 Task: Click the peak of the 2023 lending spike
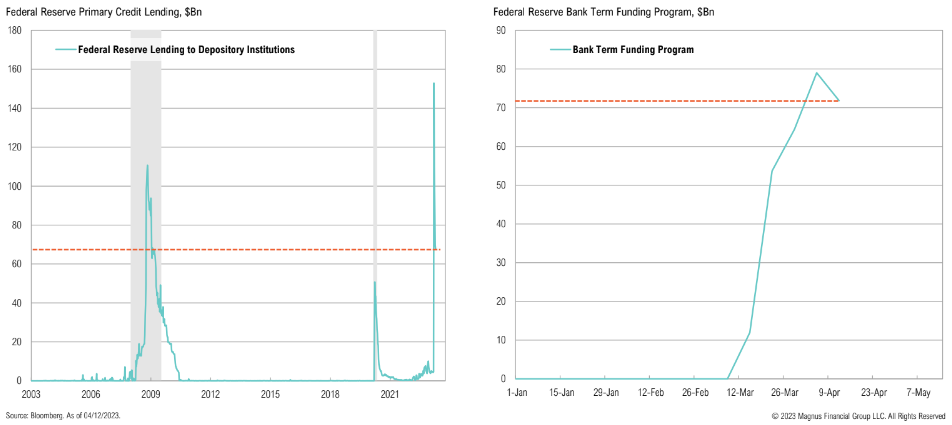click(x=434, y=84)
